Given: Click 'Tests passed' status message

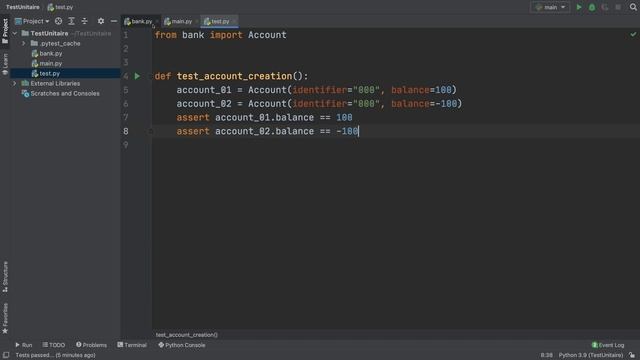Looking at the screenshot, I should point(55,355).
